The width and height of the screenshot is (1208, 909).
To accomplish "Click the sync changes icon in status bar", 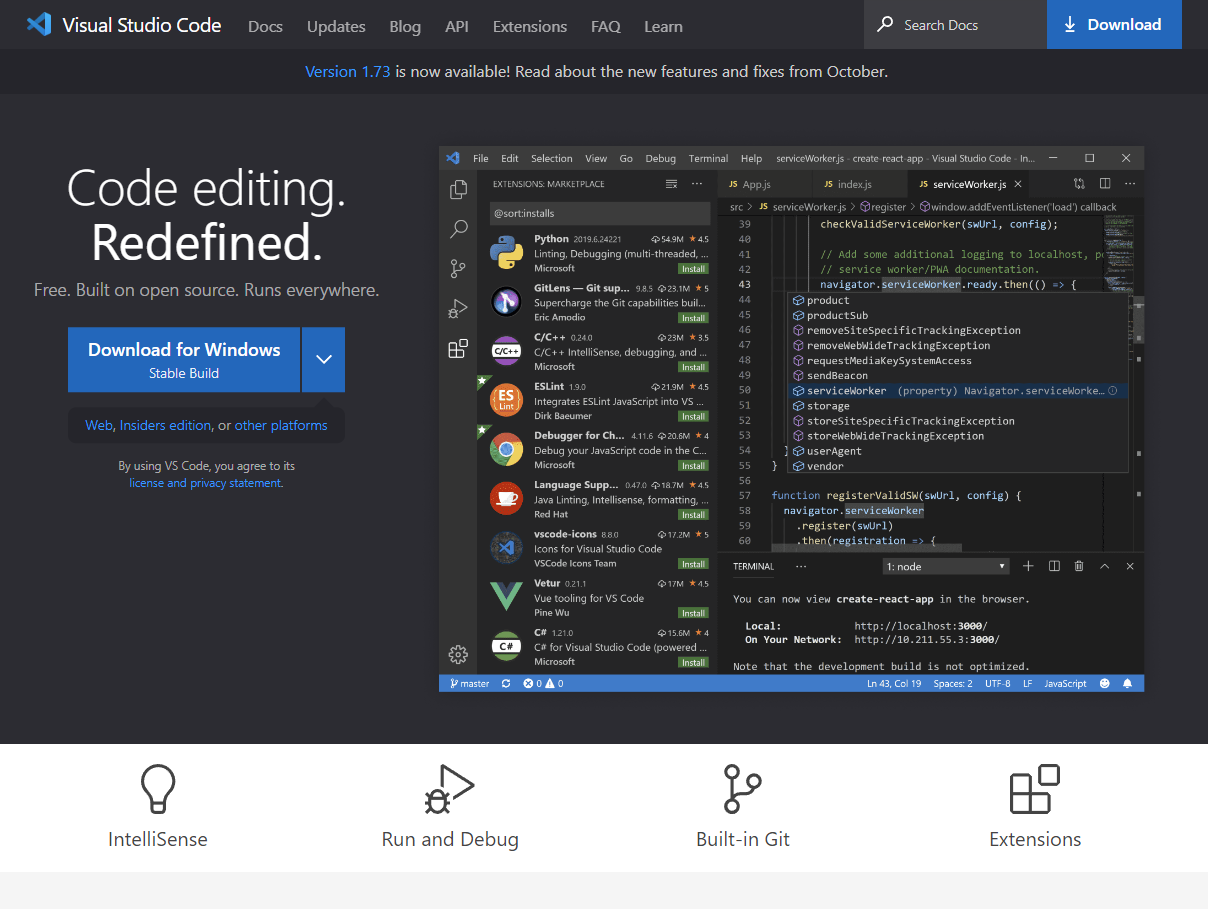I will pyautogui.click(x=506, y=684).
